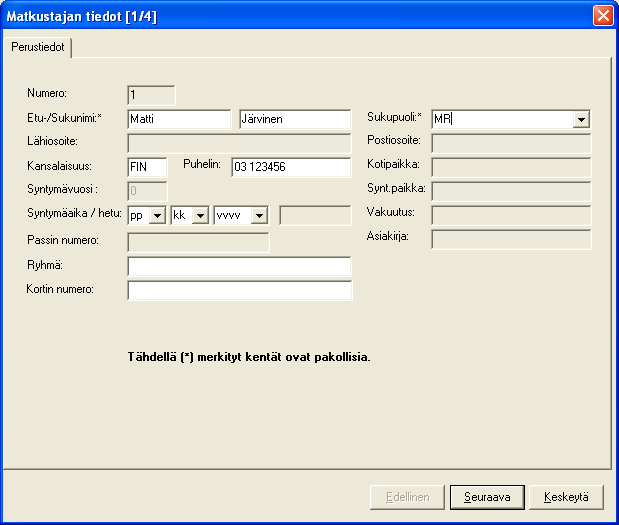The image size is (619, 525).
Task: Click the Postiosoite field
Action: (511, 143)
